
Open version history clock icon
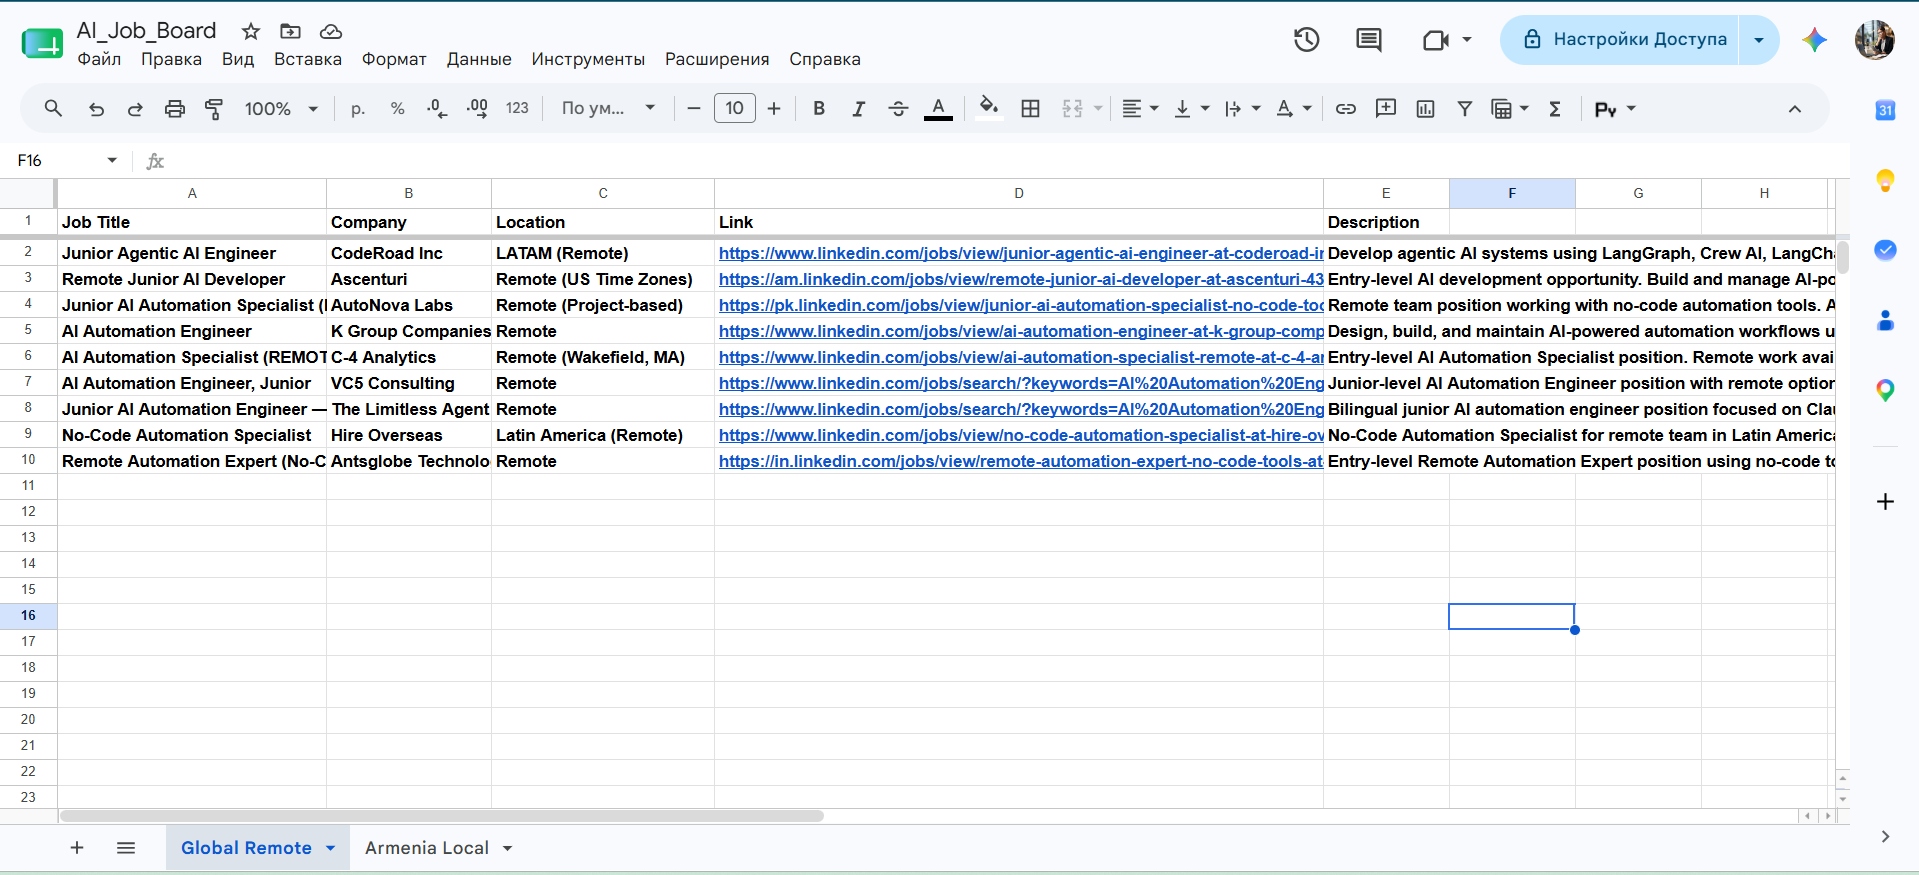point(1307,40)
